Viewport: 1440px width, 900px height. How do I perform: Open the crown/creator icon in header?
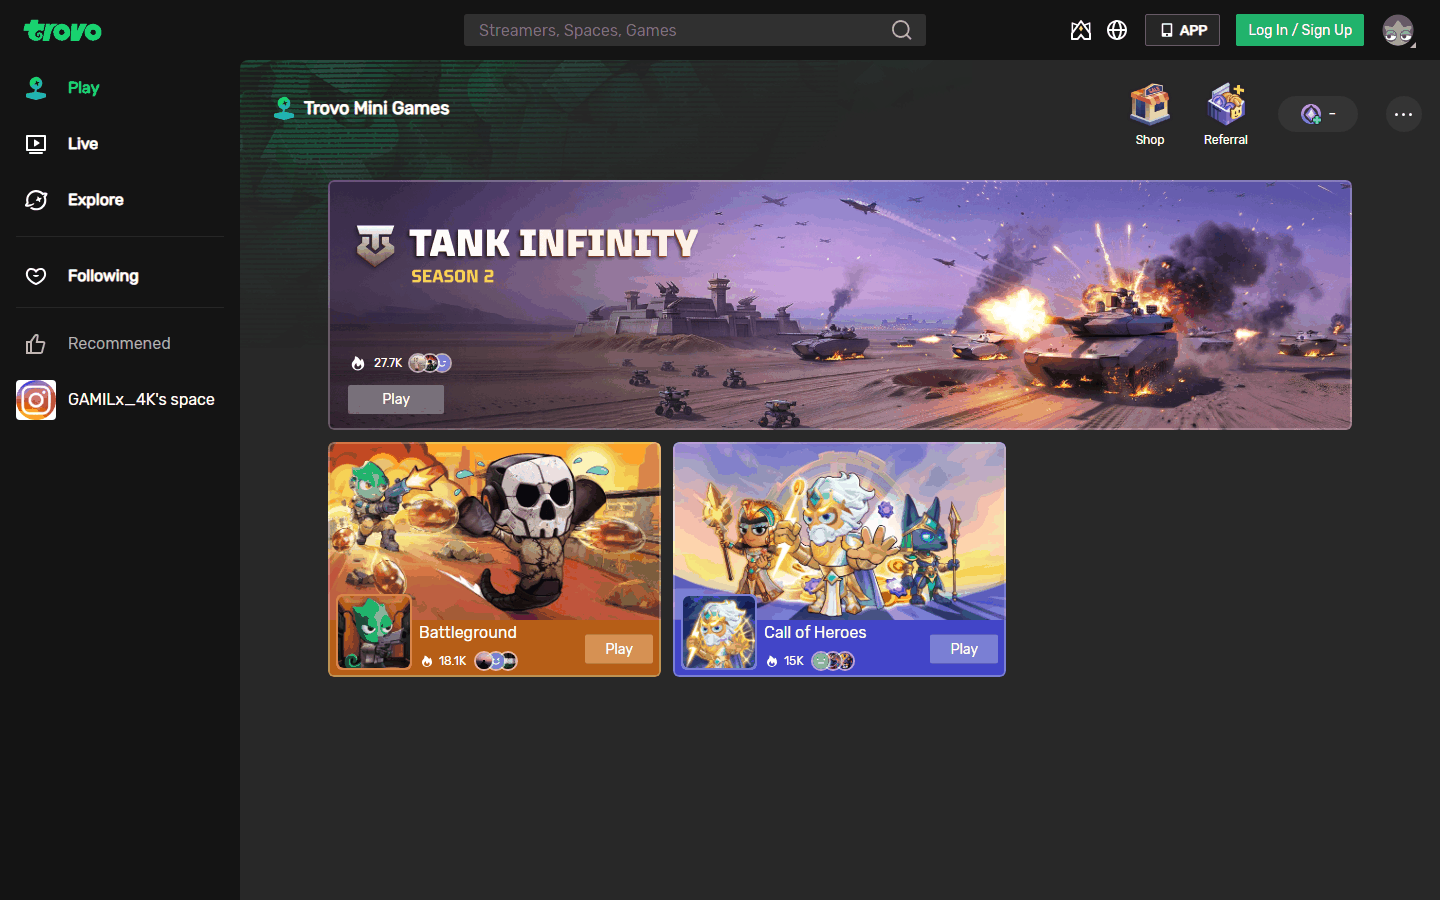click(x=1081, y=30)
